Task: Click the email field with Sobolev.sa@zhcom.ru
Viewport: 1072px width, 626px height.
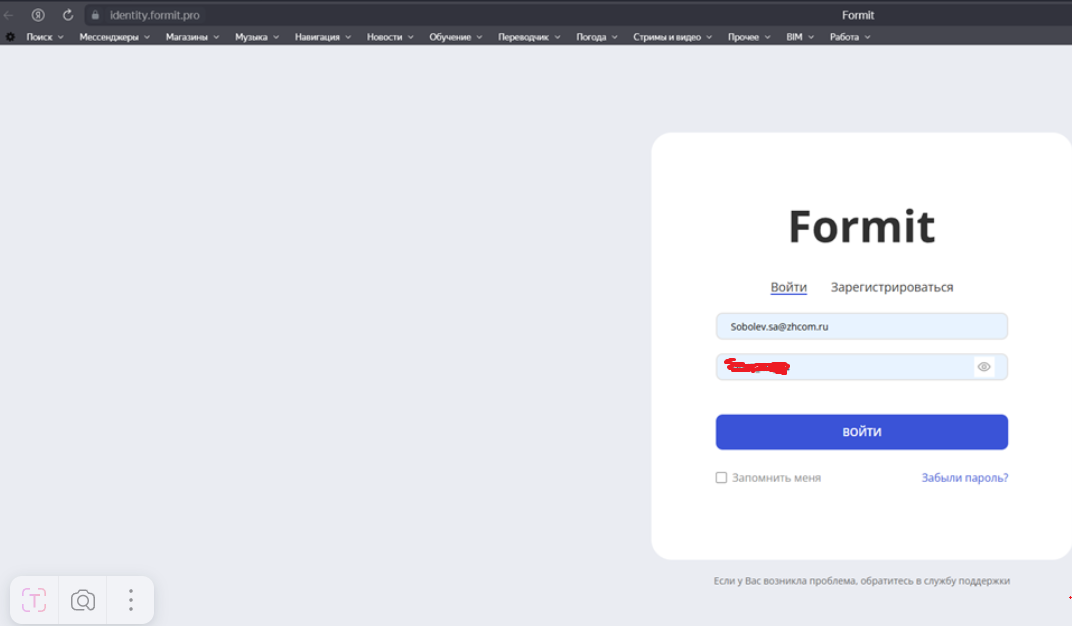Action: point(861,327)
